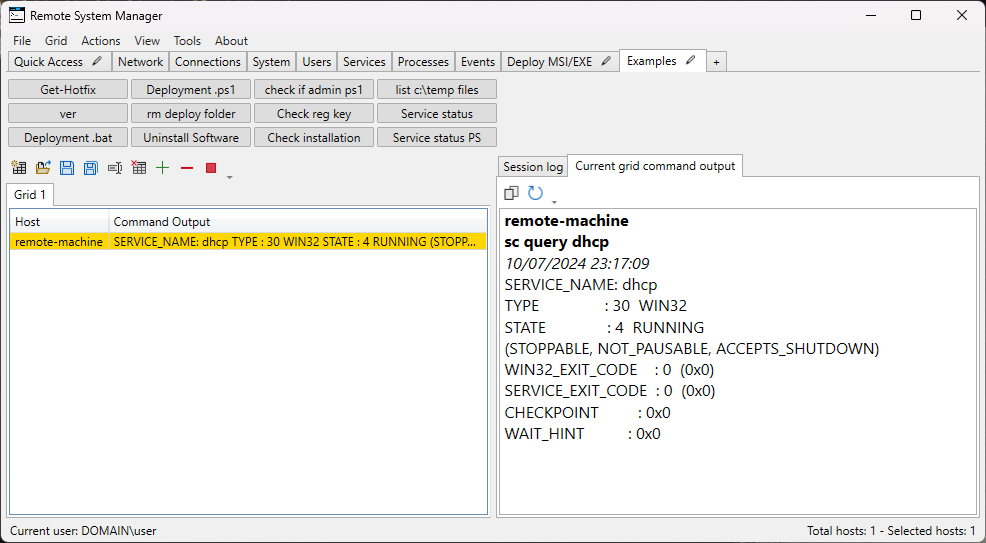Screen dimensions: 986x543
Task: Refresh output with the blue circular arrow
Action: tap(535, 193)
